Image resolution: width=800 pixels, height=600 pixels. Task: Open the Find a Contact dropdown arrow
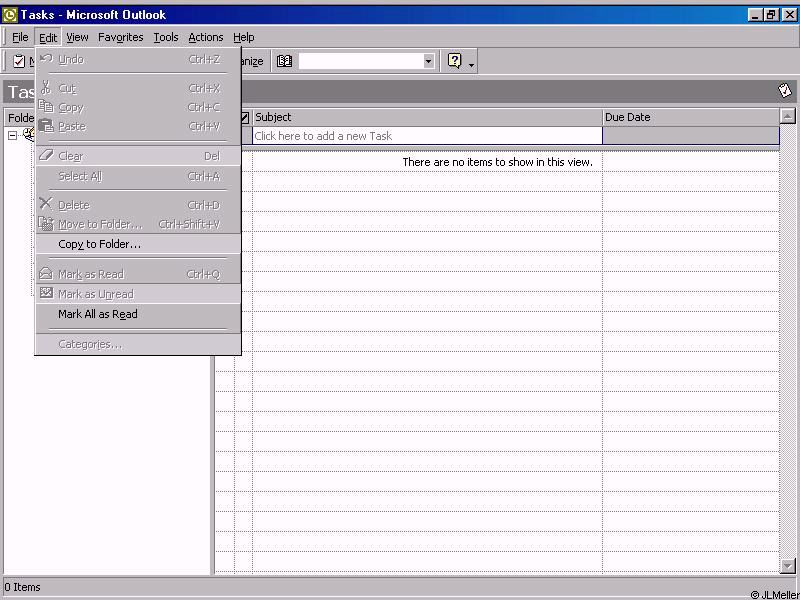[428, 61]
